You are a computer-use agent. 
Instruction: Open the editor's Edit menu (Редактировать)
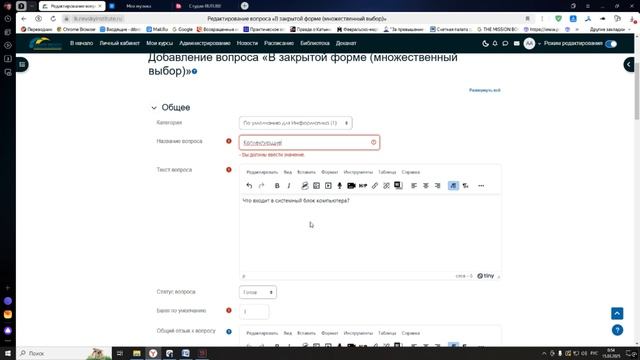262,172
